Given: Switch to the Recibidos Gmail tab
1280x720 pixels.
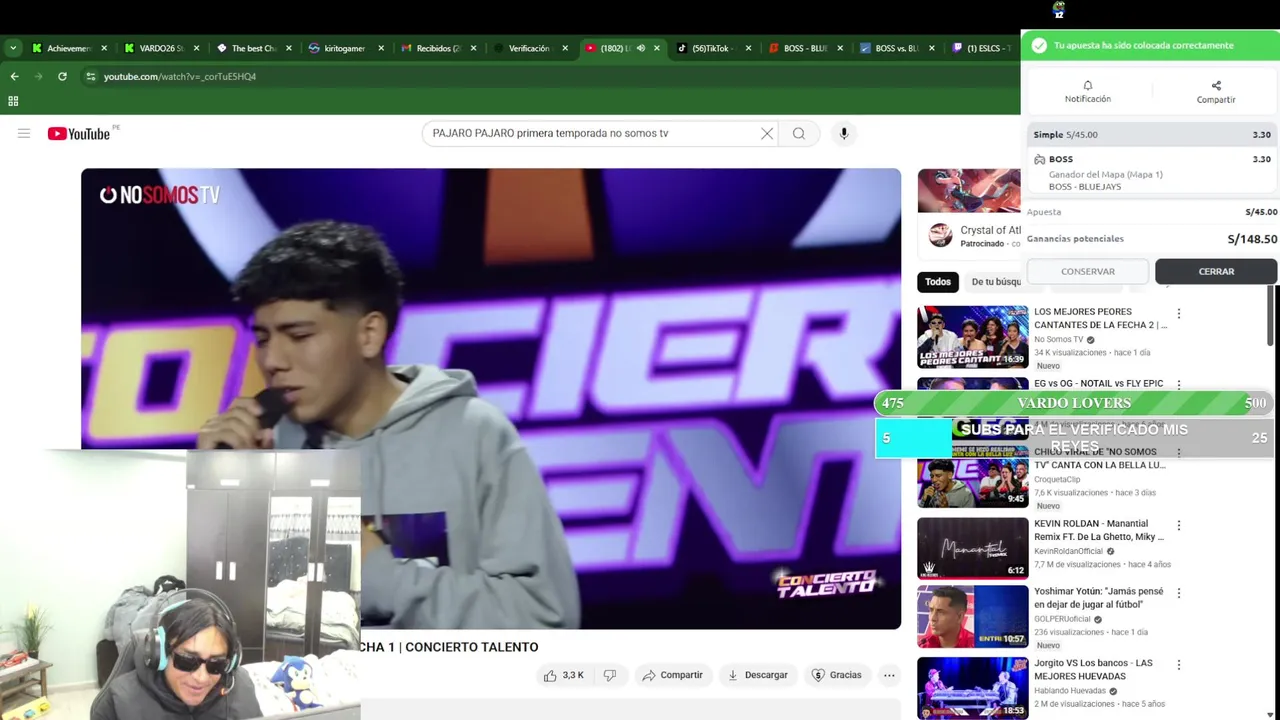Looking at the screenshot, I should (437, 48).
